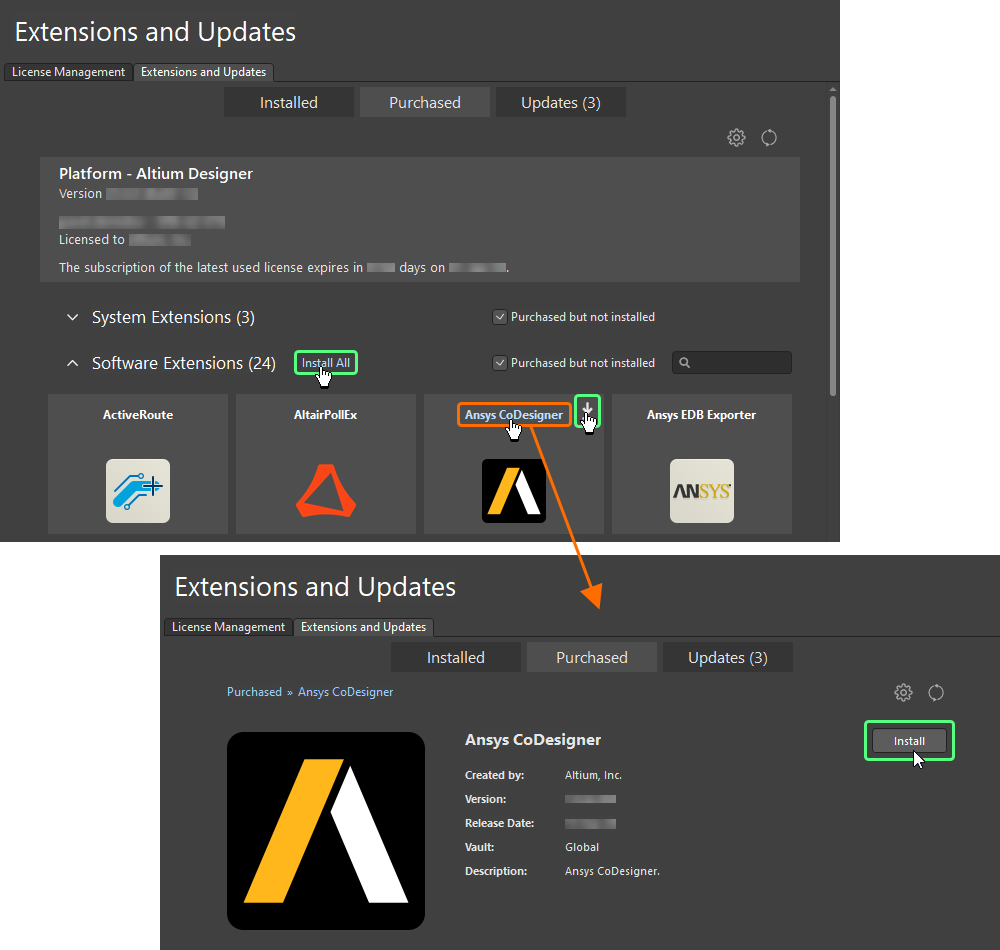Viewport: 1000px width, 950px height.
Task: Click the 'Global' vault value
Action: click(x=582, y=847)
